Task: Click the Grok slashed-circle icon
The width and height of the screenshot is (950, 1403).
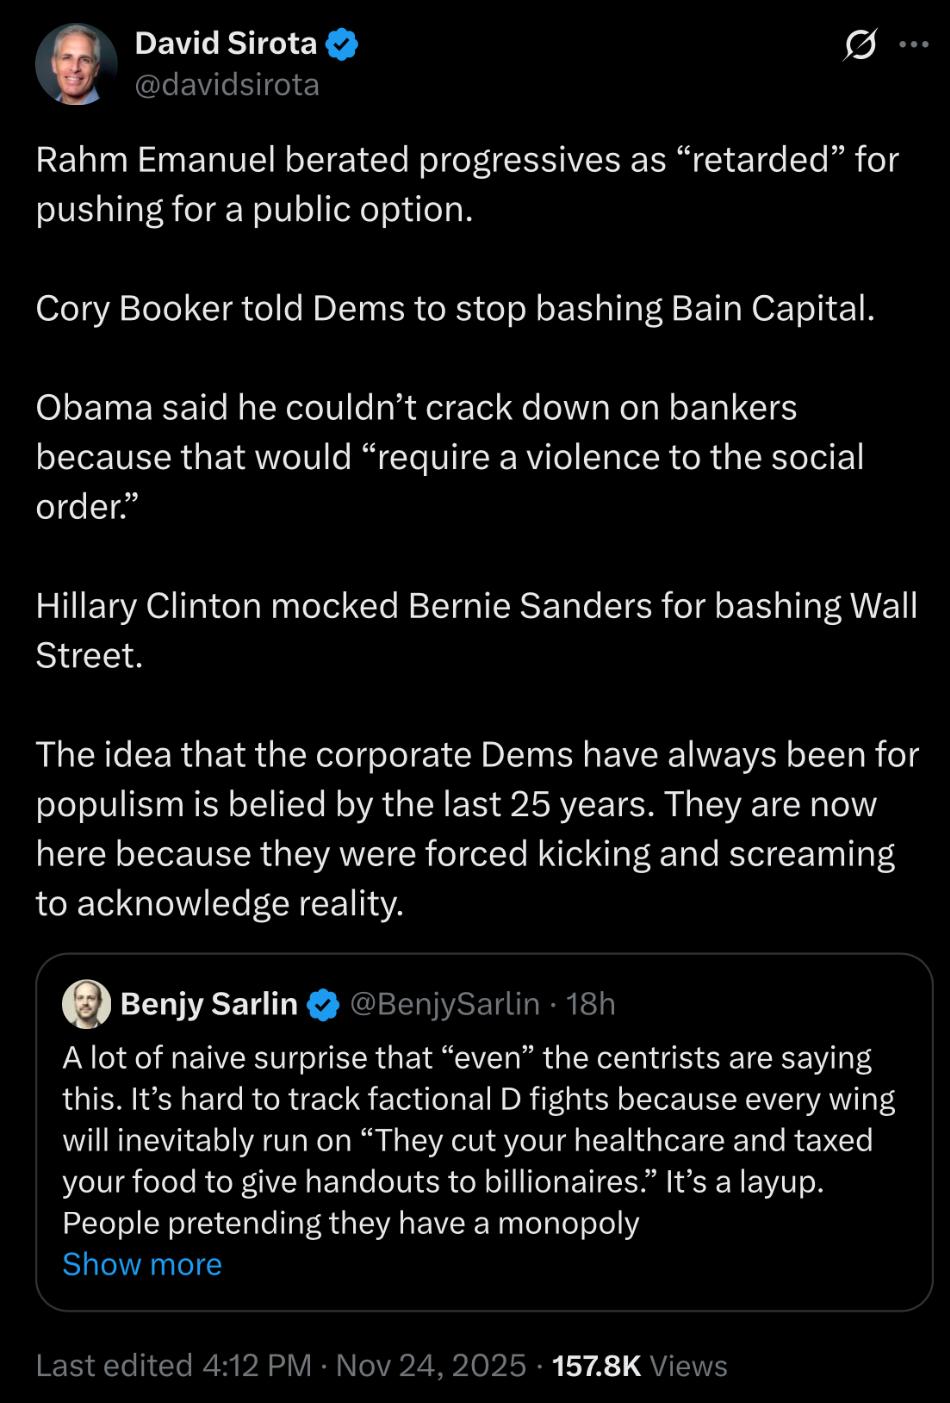Action: pyautogui.click(x=861, y=45)
